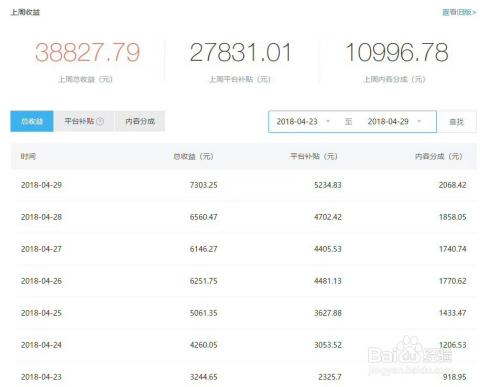The width and height of the screenshot is (480, 387).
Task: Switch to the 平台补贴 tab
Action: 84,121
